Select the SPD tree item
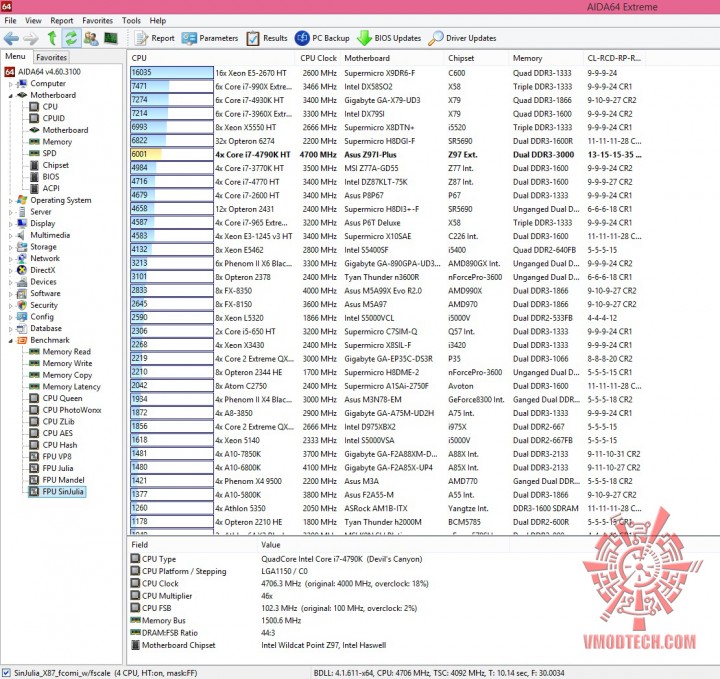Screen dimensions: 720x679 49,153
